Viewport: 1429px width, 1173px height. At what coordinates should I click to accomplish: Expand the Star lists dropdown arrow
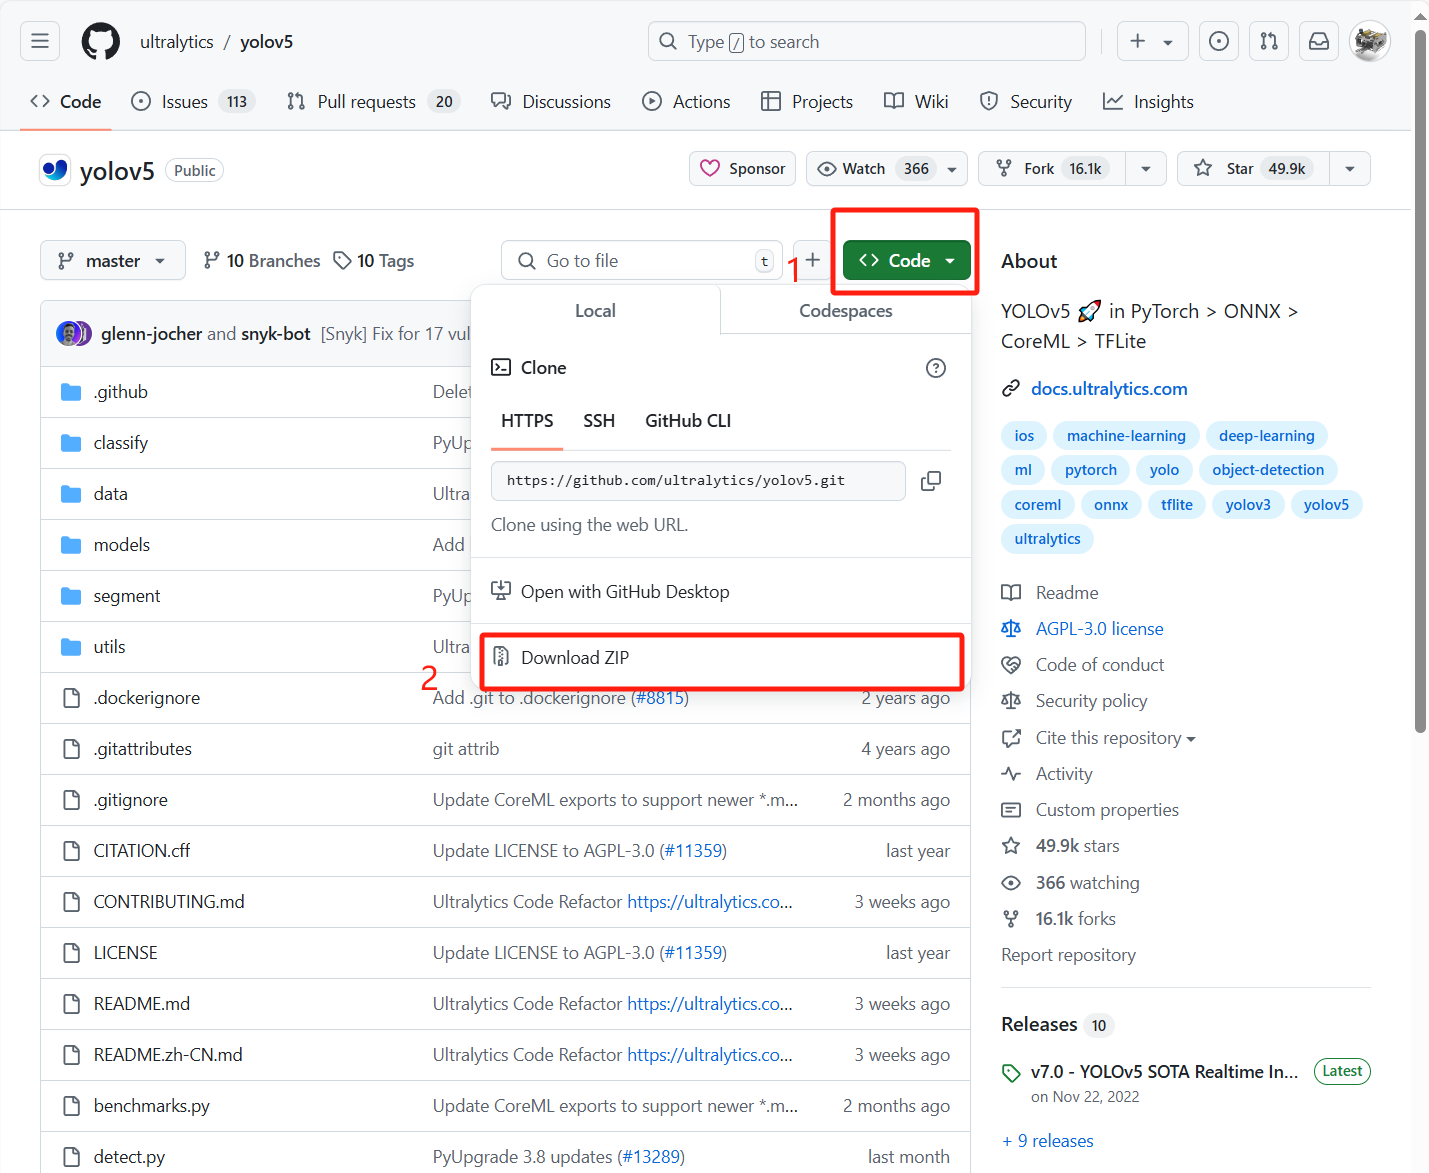pos(1350,168)
